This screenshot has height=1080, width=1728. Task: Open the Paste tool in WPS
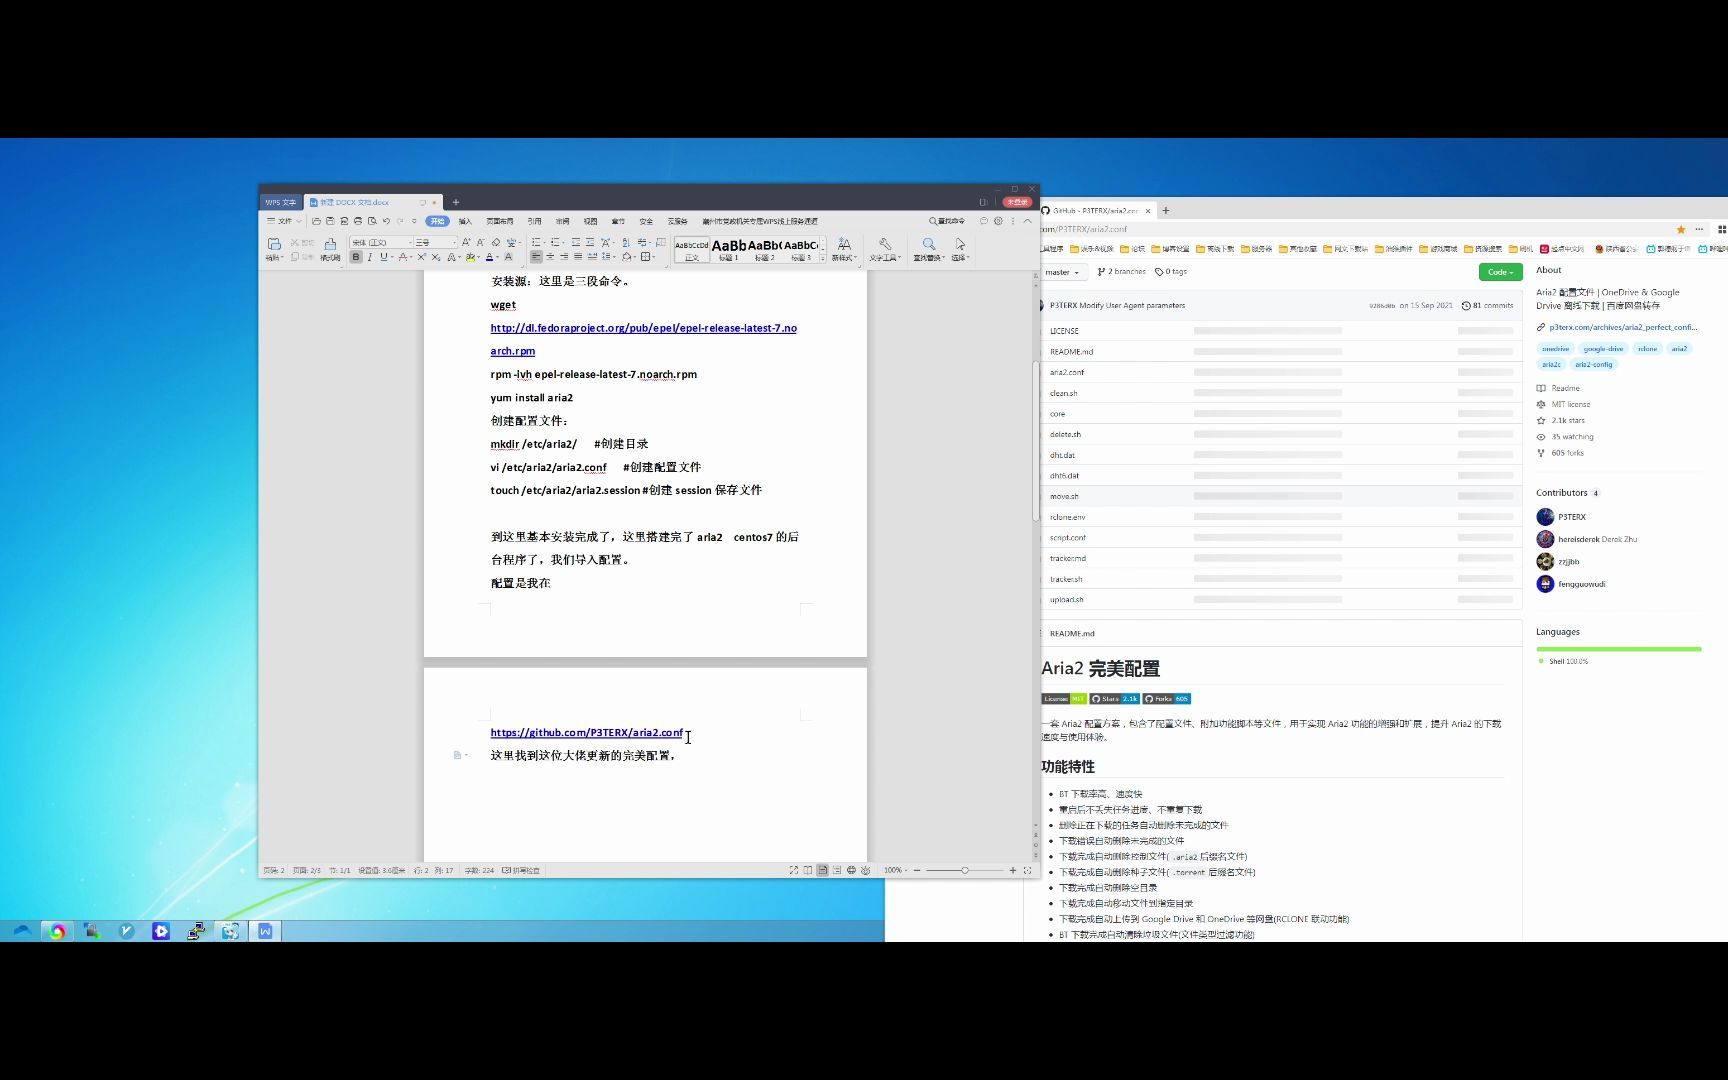pos(273,246)
